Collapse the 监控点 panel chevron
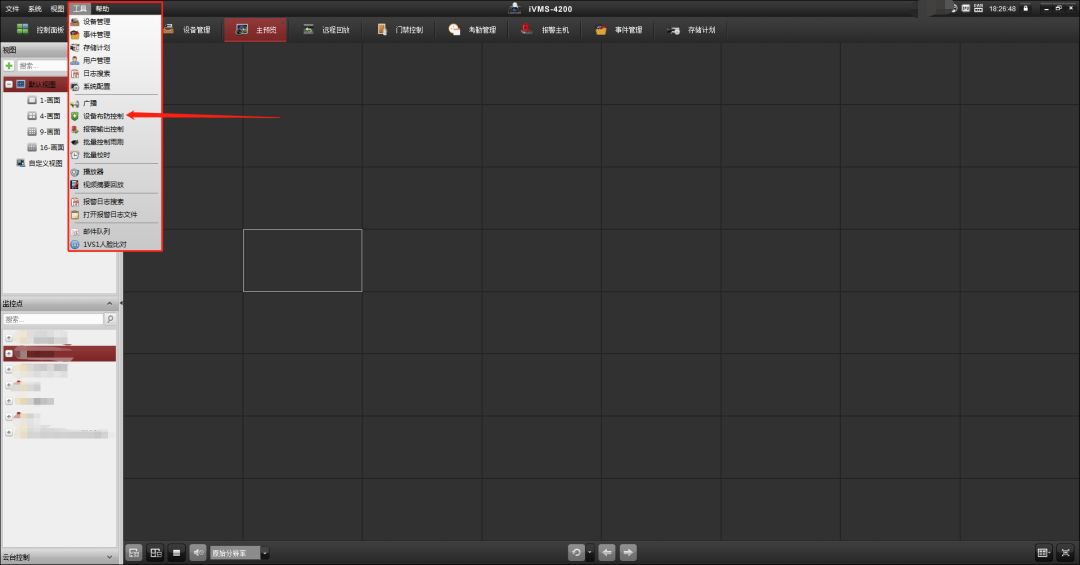Viewport: 1080px width, 565px height. point(109,304)
